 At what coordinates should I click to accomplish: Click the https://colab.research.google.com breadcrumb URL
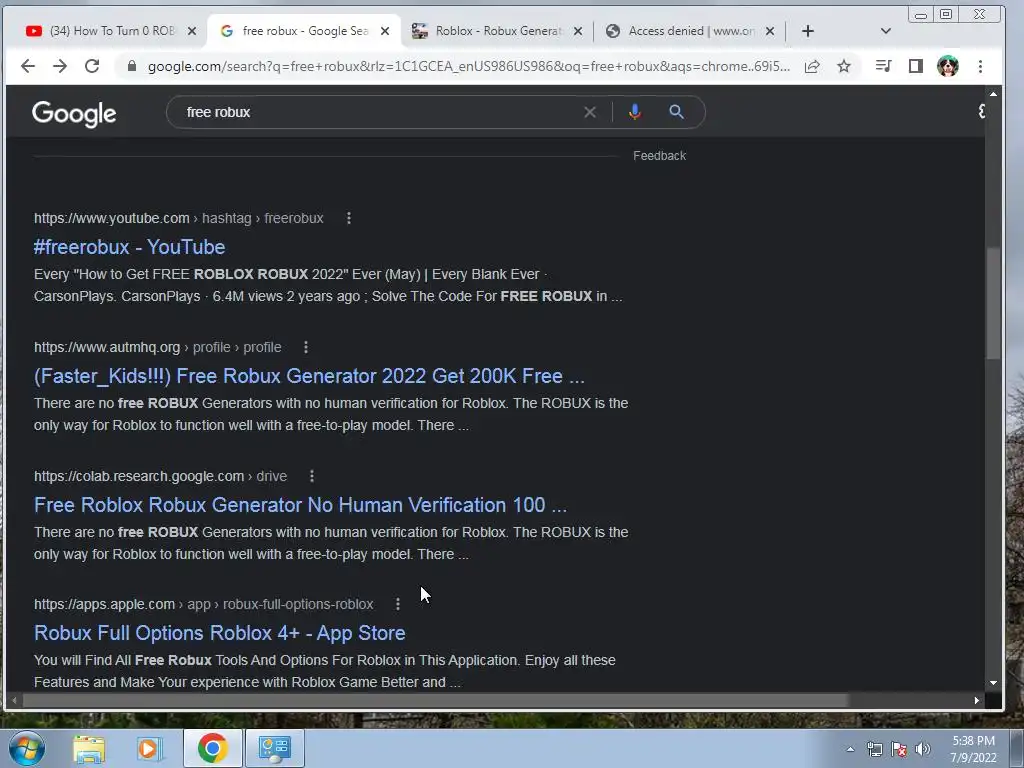[x=139, y=476]
